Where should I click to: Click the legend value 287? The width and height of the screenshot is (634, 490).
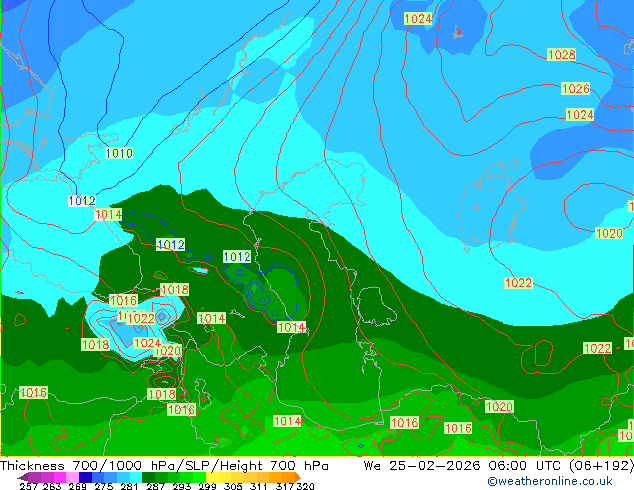click(155, 486)
